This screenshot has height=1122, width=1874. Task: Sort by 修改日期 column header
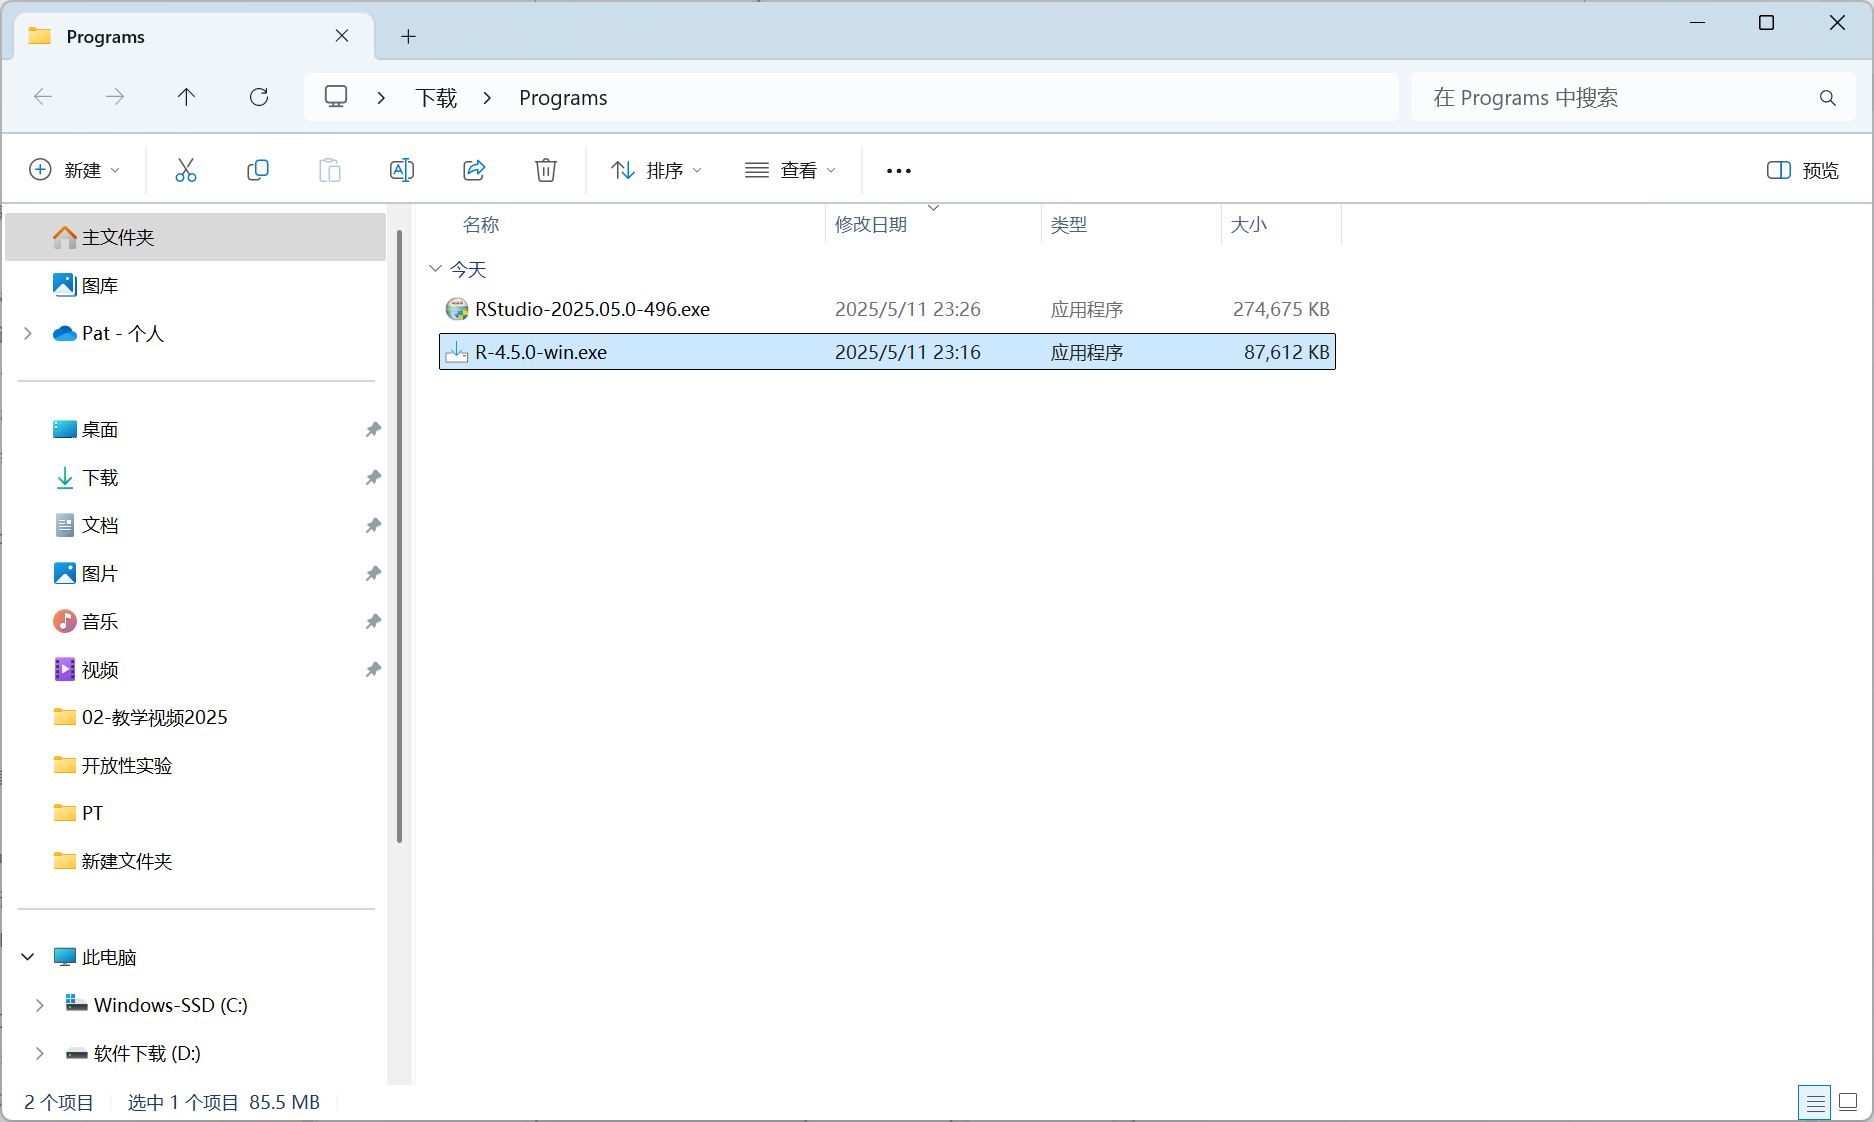pyautogui.click(x=871, y=225)
